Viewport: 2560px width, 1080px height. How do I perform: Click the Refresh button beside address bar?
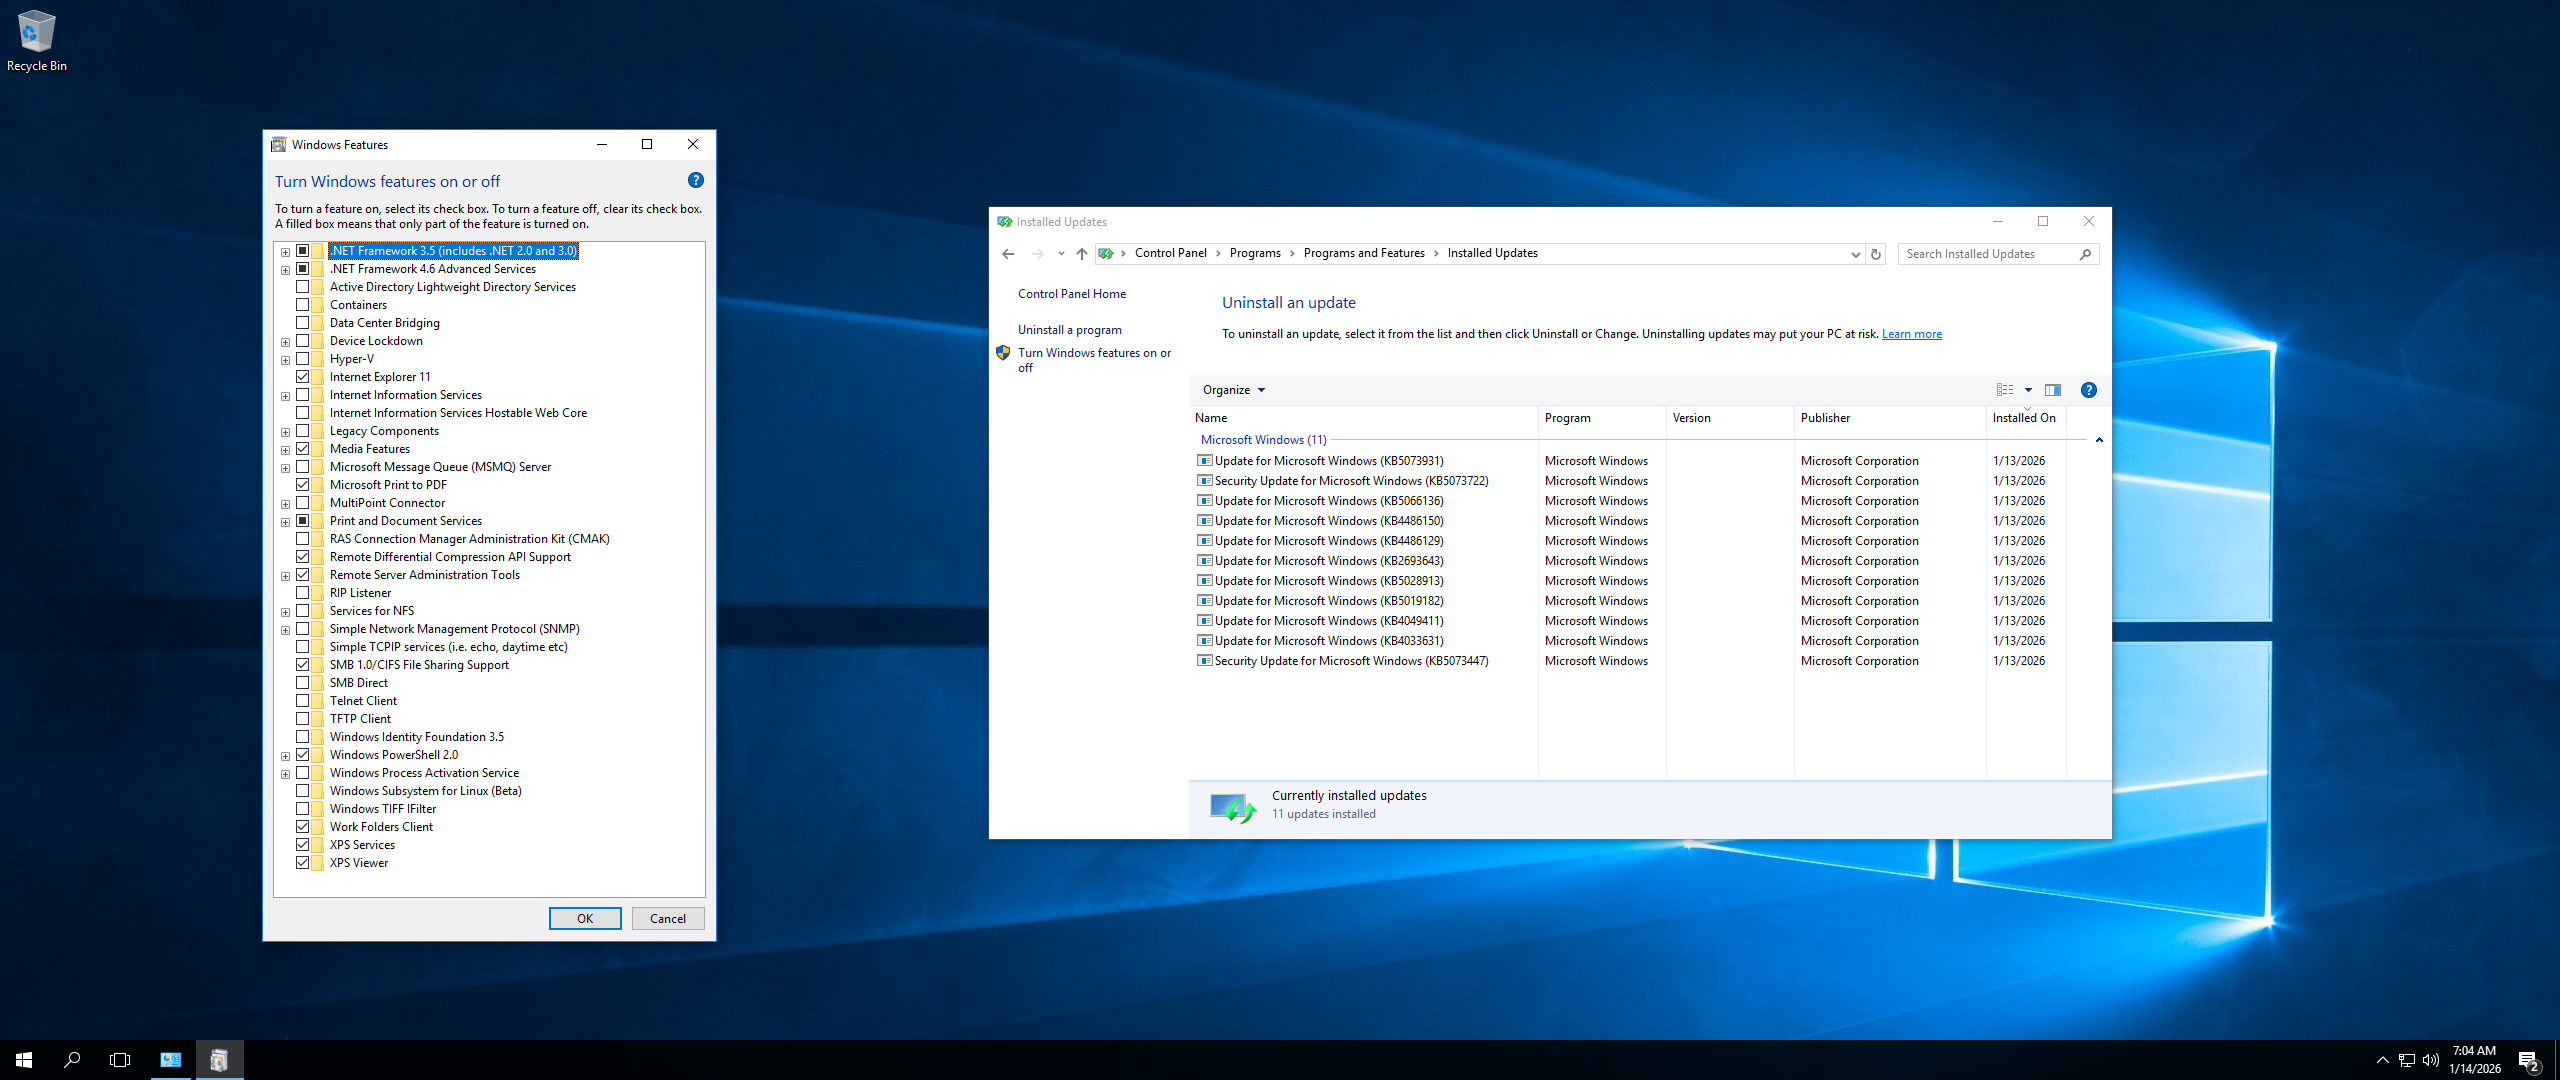click(x=1876, y=254)
